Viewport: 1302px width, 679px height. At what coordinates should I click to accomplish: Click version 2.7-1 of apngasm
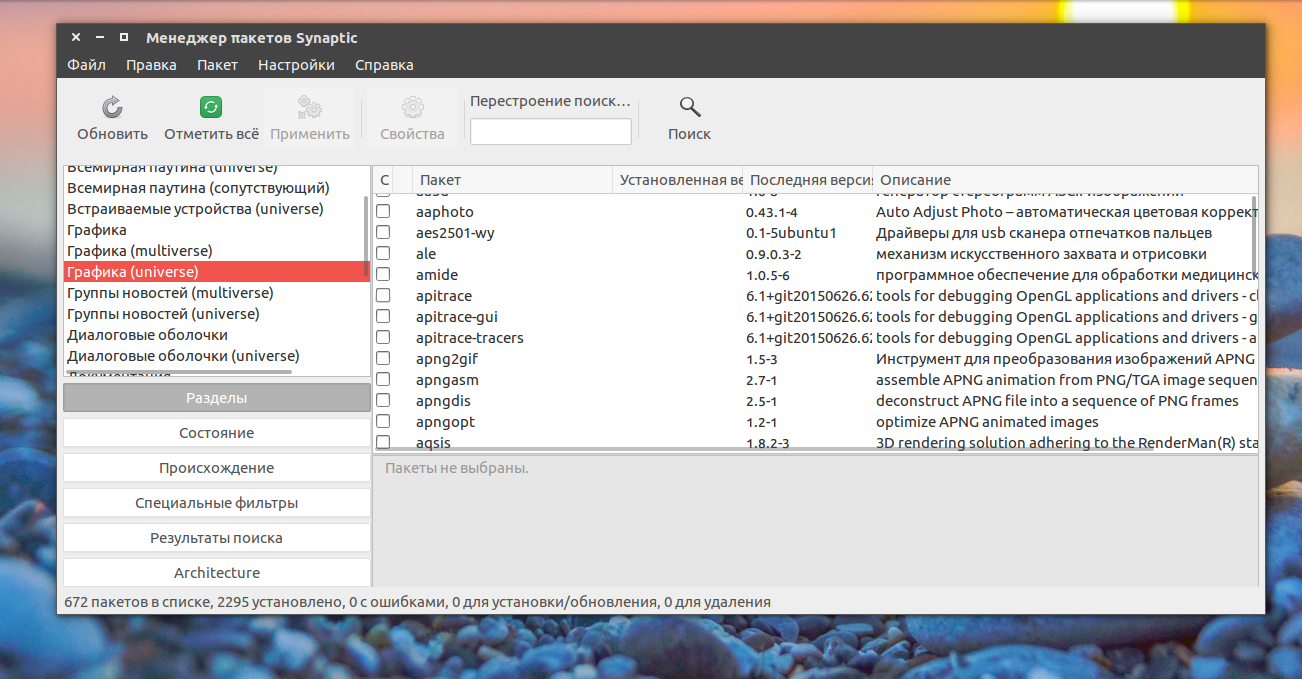pos(761,380)
